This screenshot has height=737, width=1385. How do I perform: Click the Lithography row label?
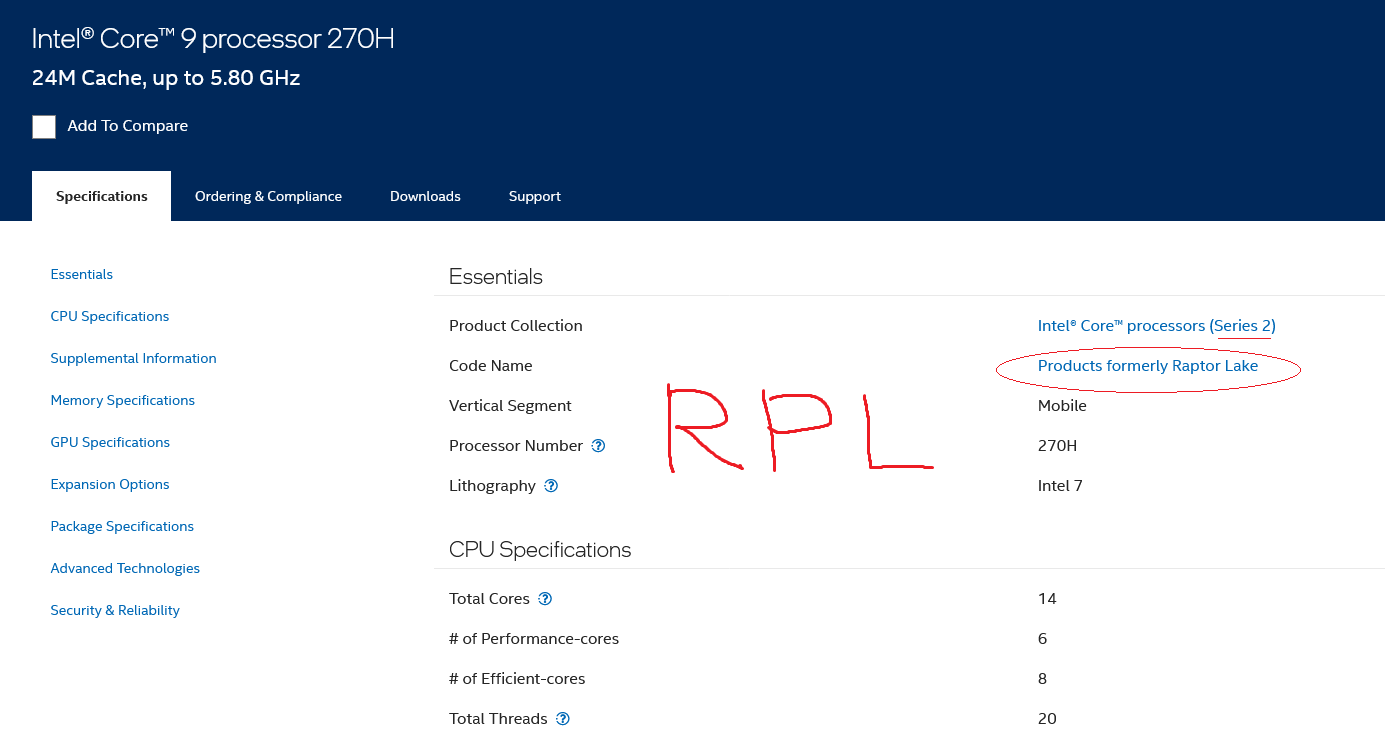(493, 486)
